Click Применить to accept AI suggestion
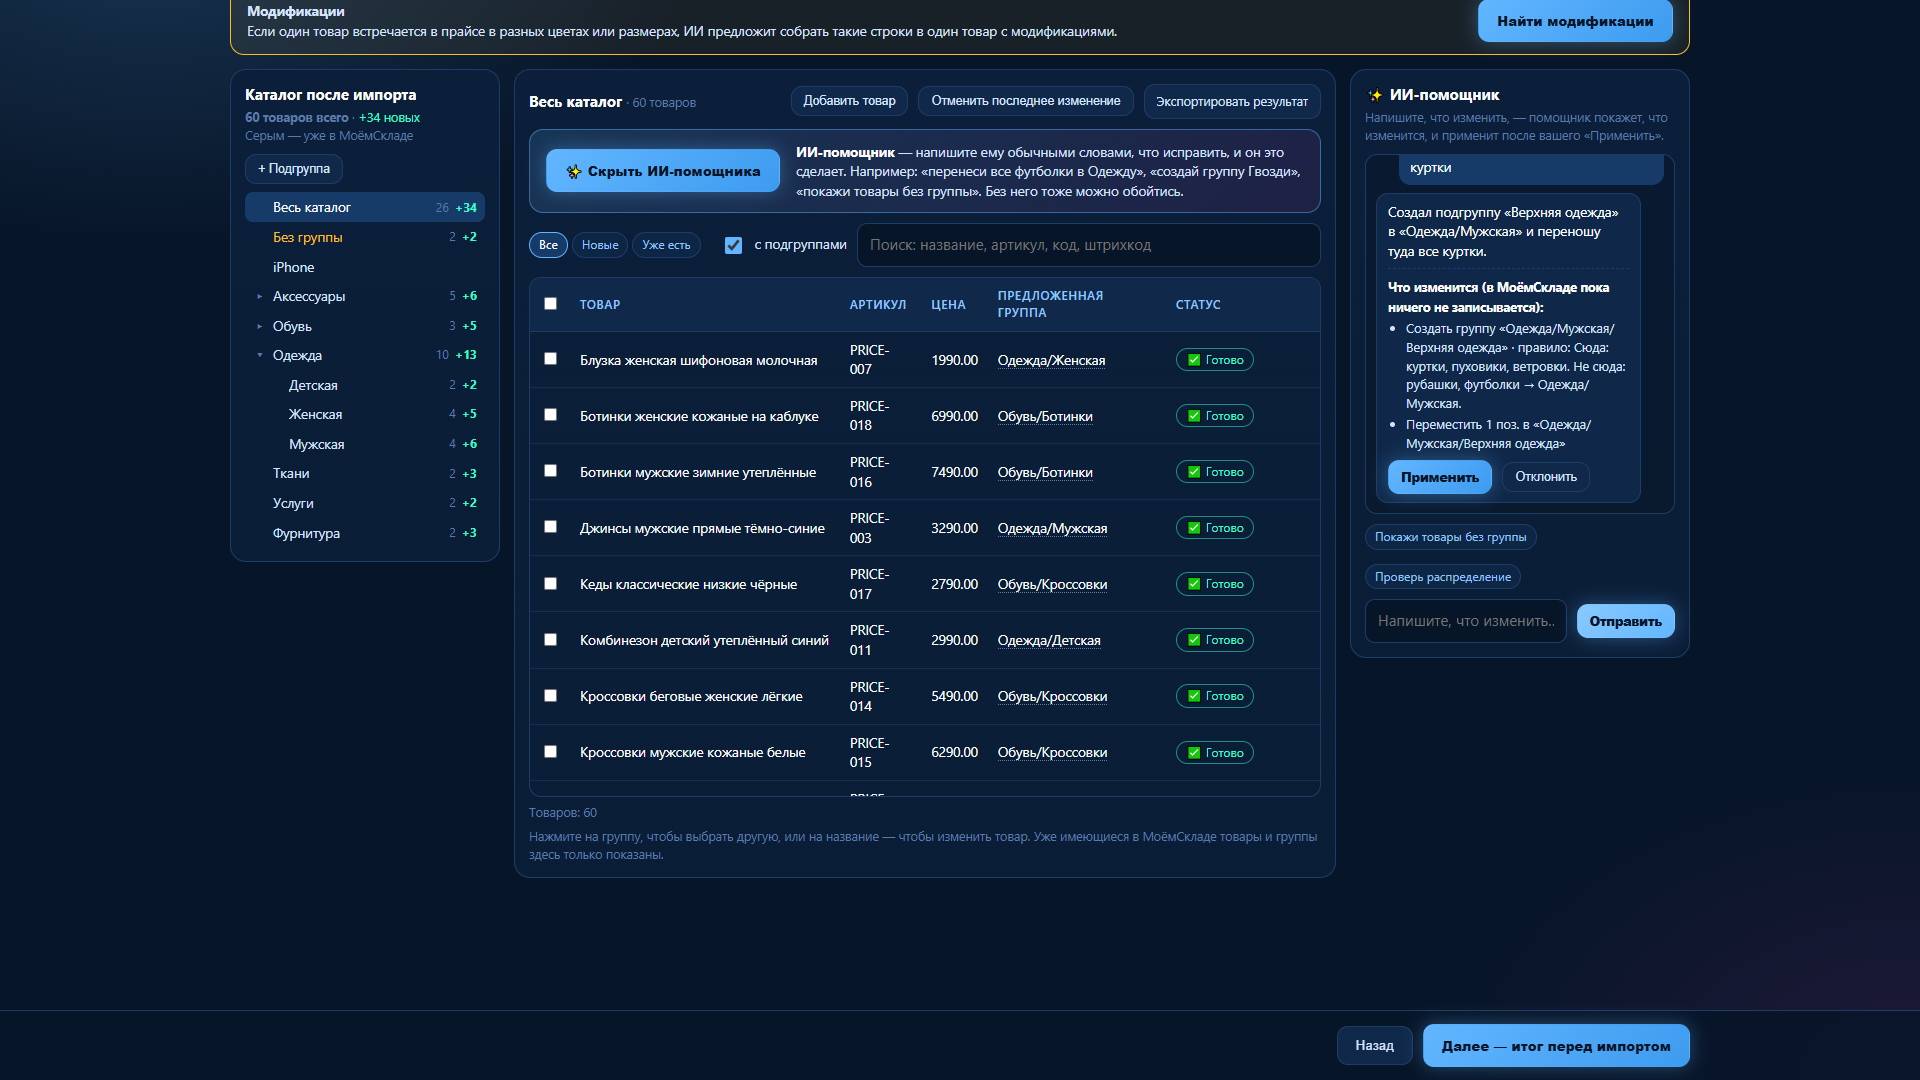Image resolution: width=1920 pixels, height=1080 pixels. click(x=1439, y=477)
